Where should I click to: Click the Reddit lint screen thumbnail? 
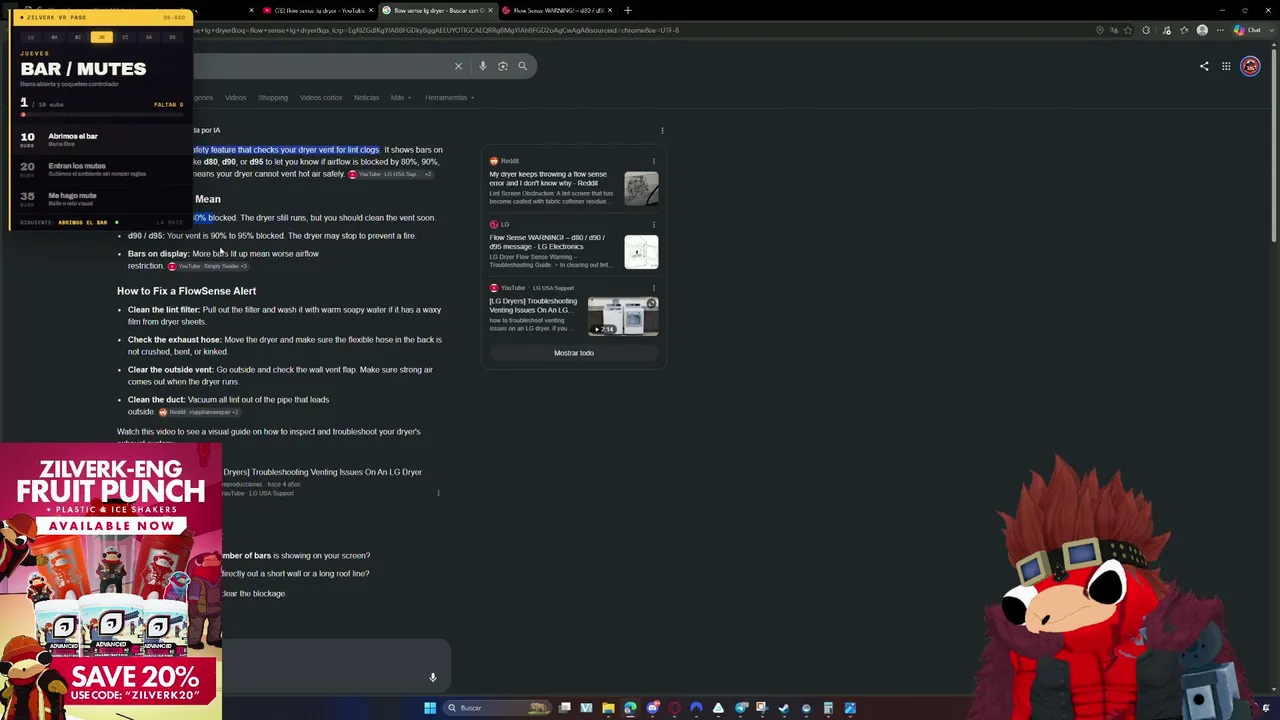641,188
